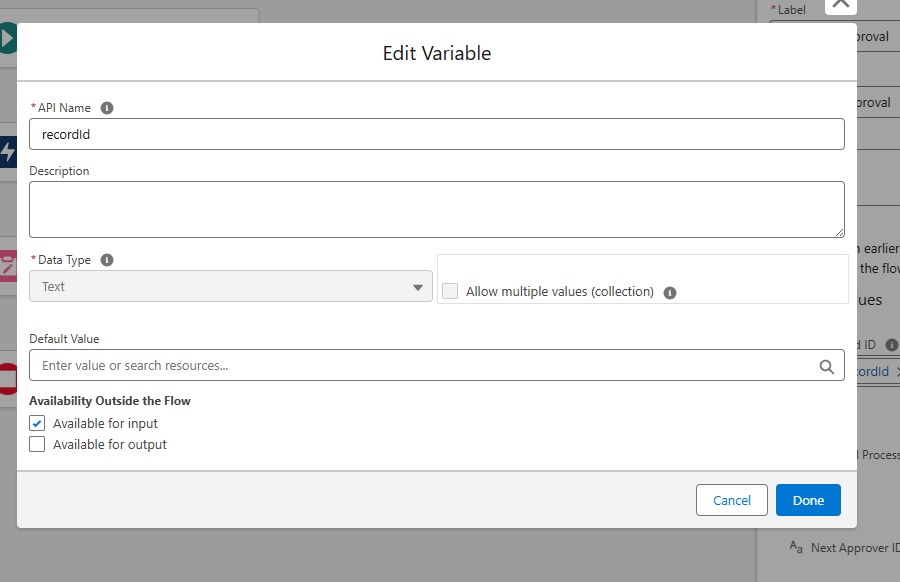The width and height of the screenshot is (900, 582).
Task: Click the Data Type dropdown arrow
Action: (418, 288)
